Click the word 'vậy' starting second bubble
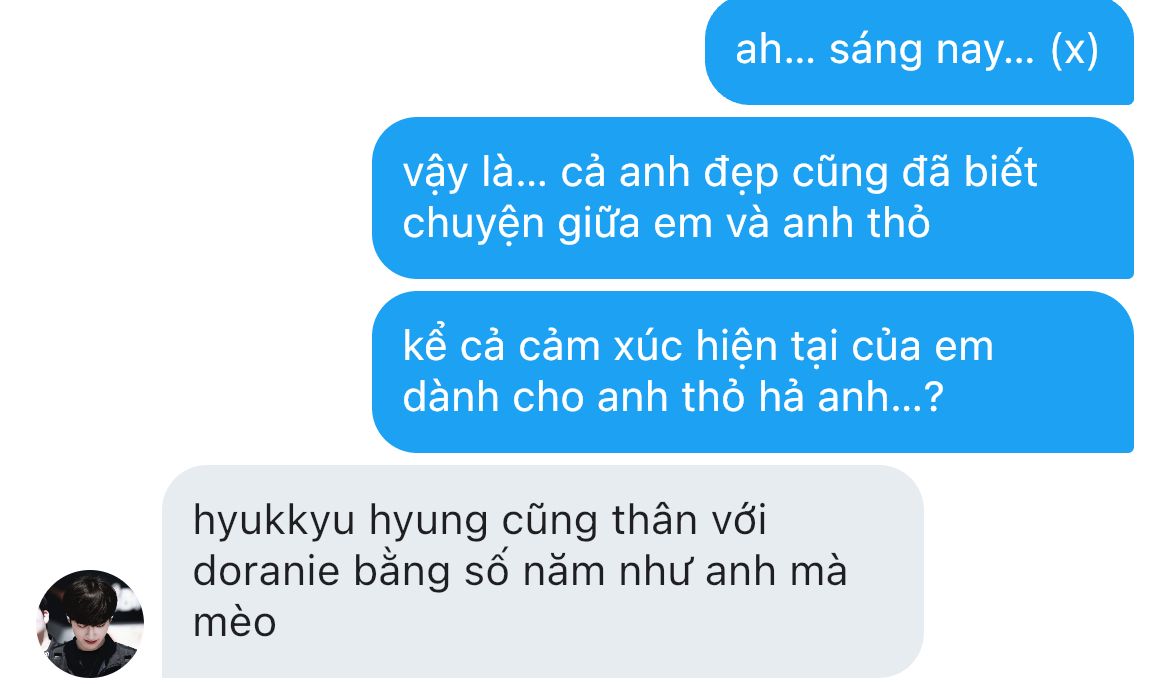Image resolution: width=1170 pixels, height=684 pixels. click(x=435, y=174)
